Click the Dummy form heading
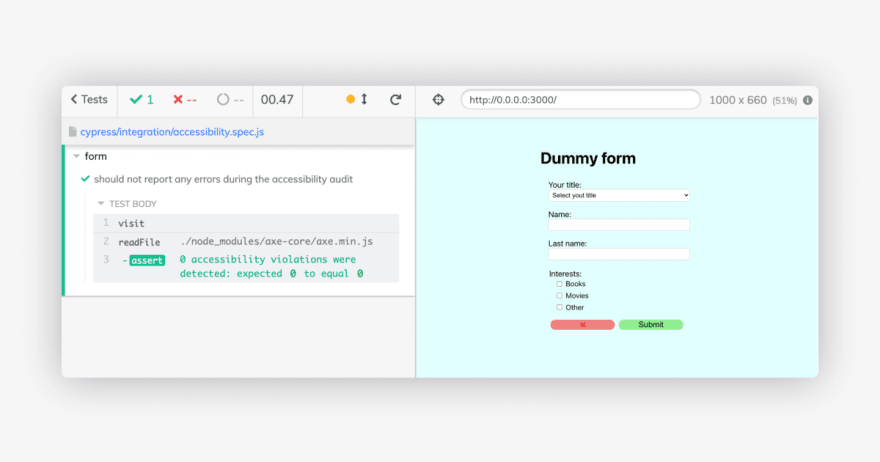The height and width of the screenshot is (462, 880). click(x=588, y=158)
